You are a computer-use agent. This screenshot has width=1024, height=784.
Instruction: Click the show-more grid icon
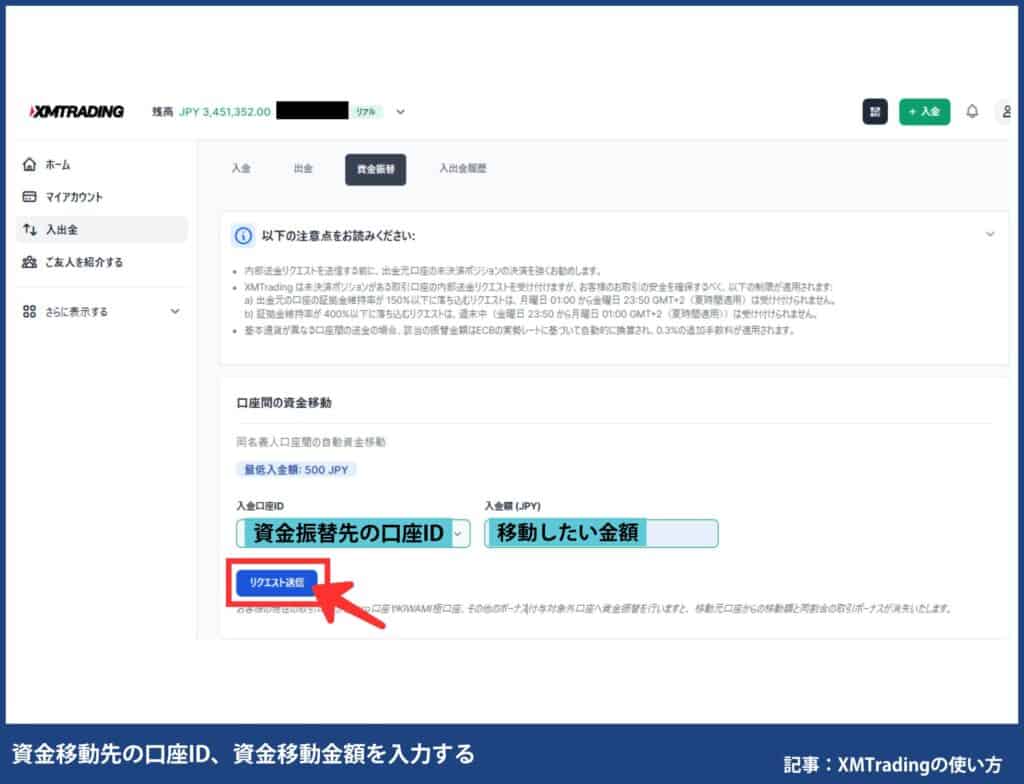coord(29,312)
